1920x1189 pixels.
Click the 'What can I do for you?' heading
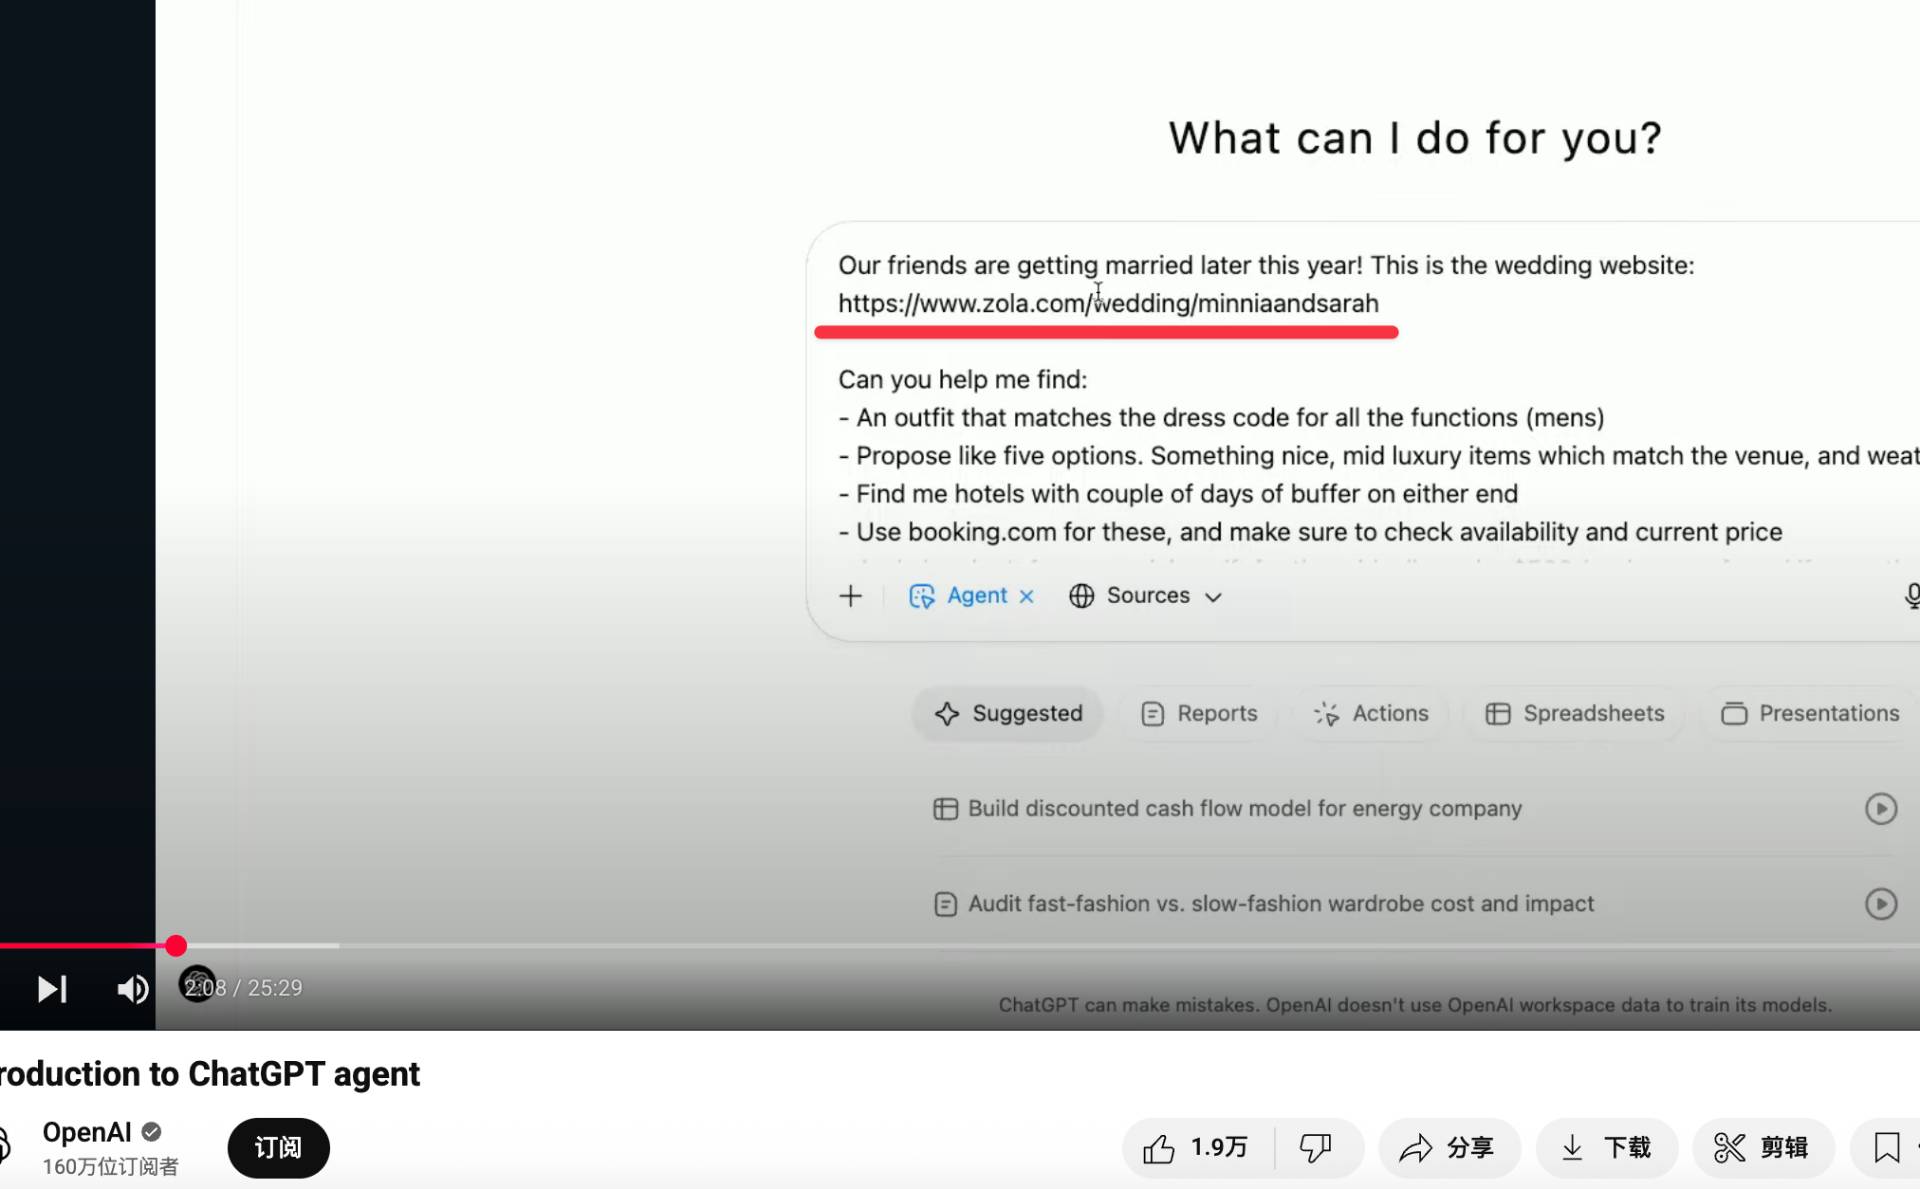click(1415, 138)
